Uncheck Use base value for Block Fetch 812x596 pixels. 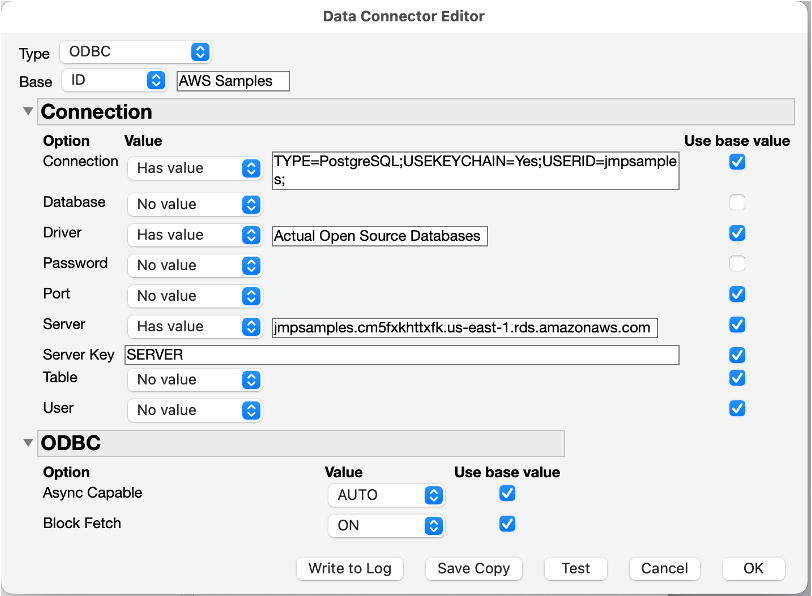(507, 524)
